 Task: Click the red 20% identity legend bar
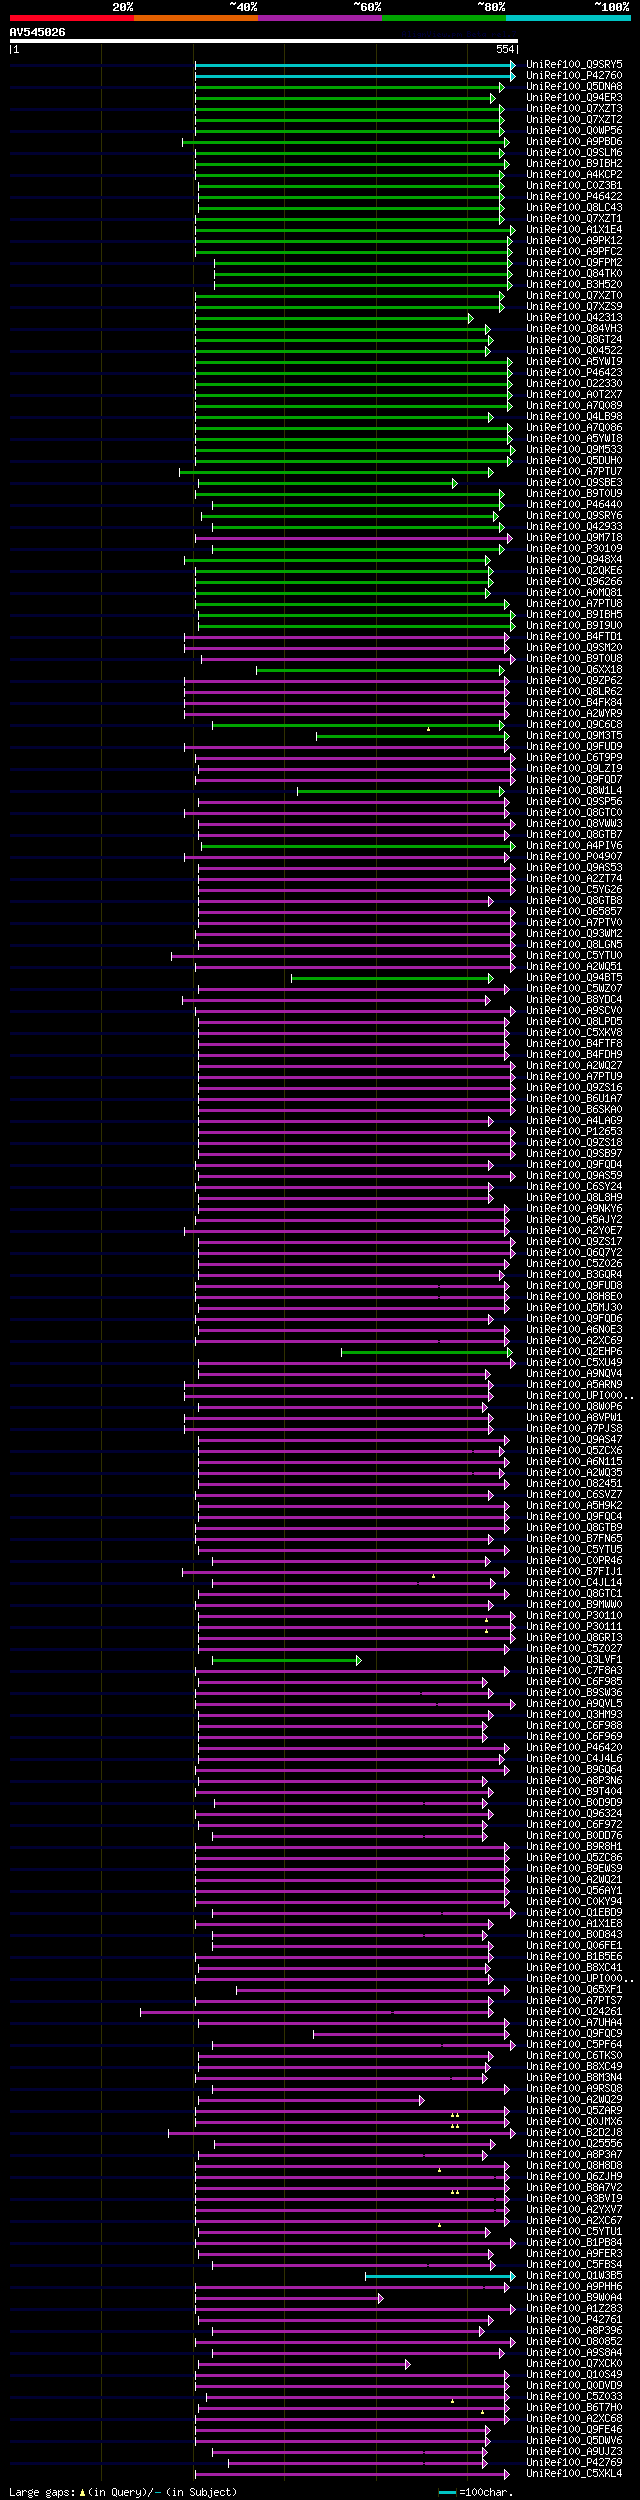tap(71, 18)
